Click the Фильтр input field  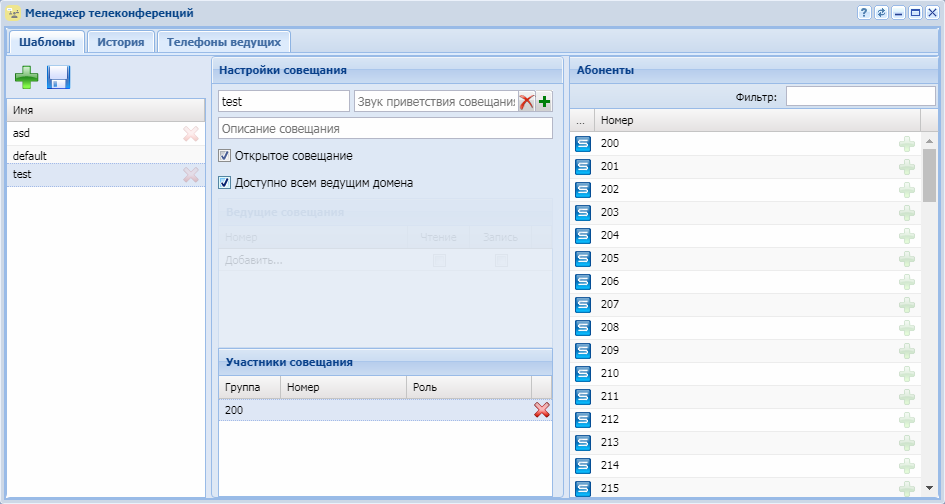click(x=860, y=96)
